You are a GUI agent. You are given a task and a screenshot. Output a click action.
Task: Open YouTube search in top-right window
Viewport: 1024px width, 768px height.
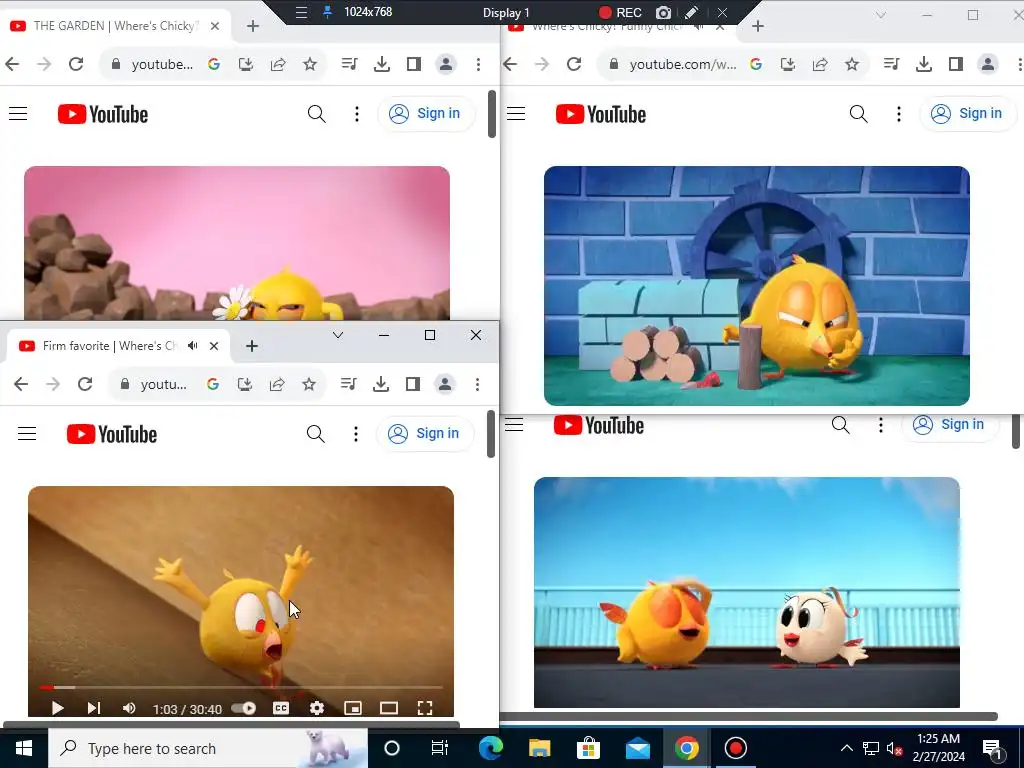click(859, 114)
